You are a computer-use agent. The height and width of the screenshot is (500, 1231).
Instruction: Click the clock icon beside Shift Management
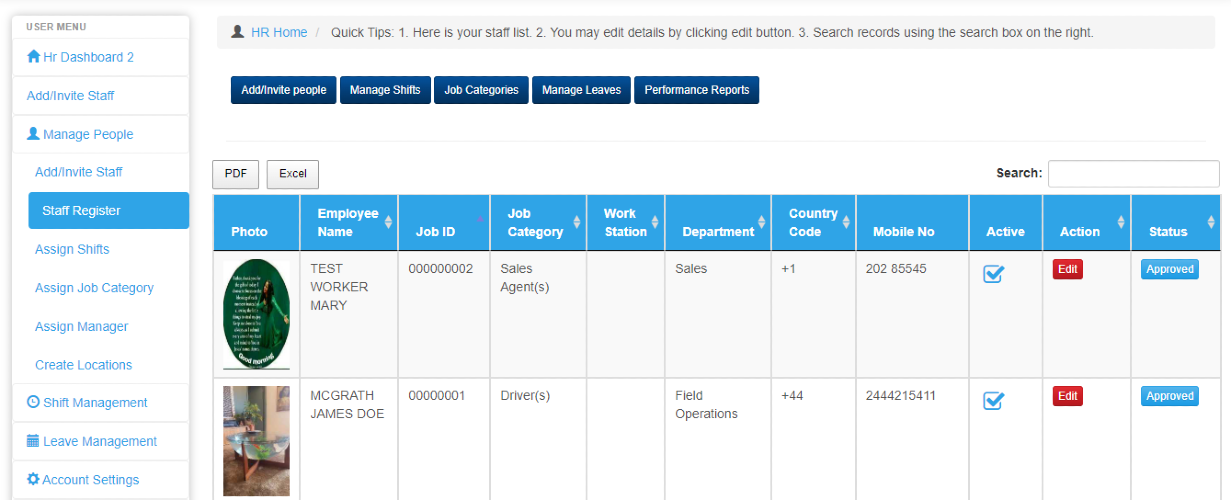point(33,402)
